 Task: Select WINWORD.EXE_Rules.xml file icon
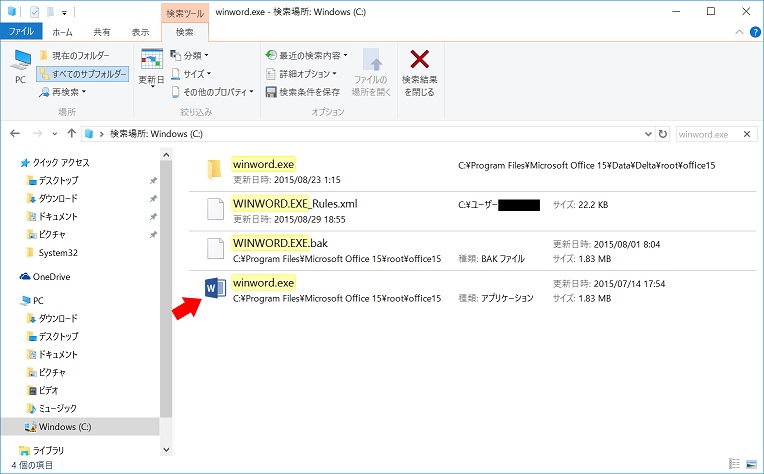pyautogui.click(x=215, y=209)
